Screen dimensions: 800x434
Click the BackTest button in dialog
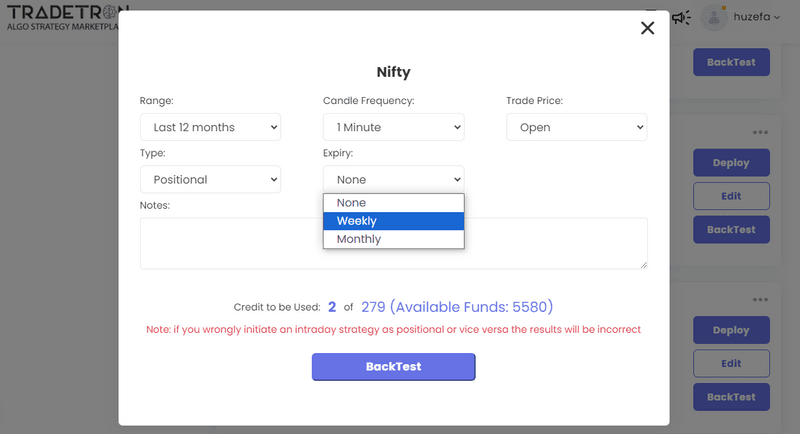393,367
